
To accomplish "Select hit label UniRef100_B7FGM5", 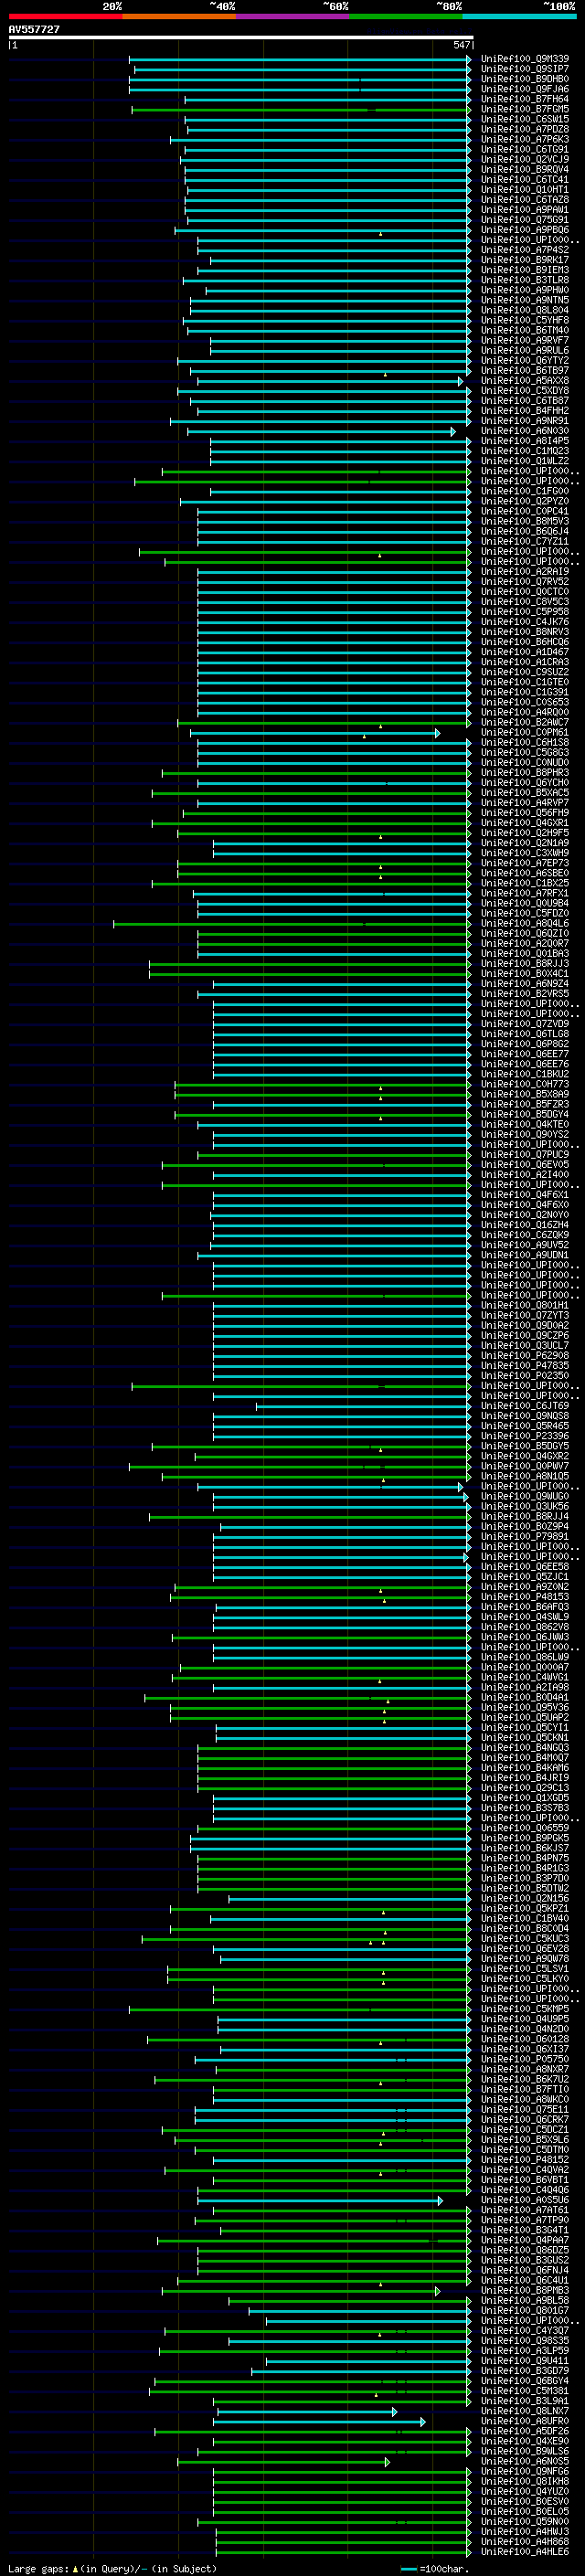I will 525,109.
